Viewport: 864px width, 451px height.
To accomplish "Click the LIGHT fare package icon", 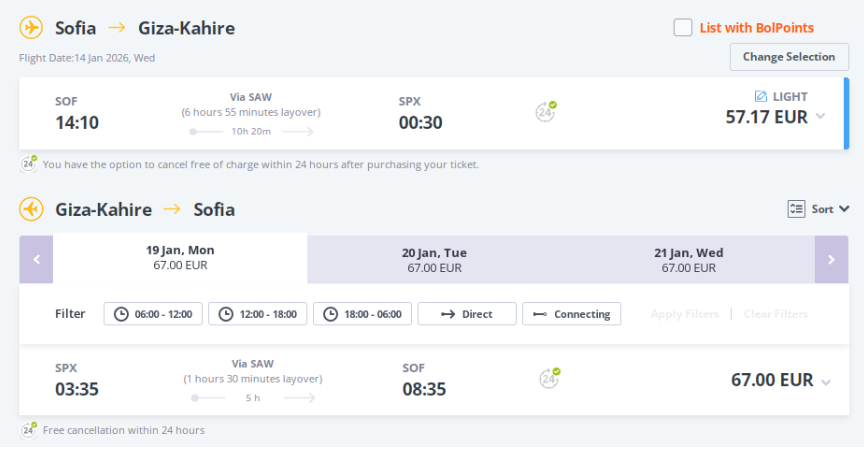I will click(761, 96).
